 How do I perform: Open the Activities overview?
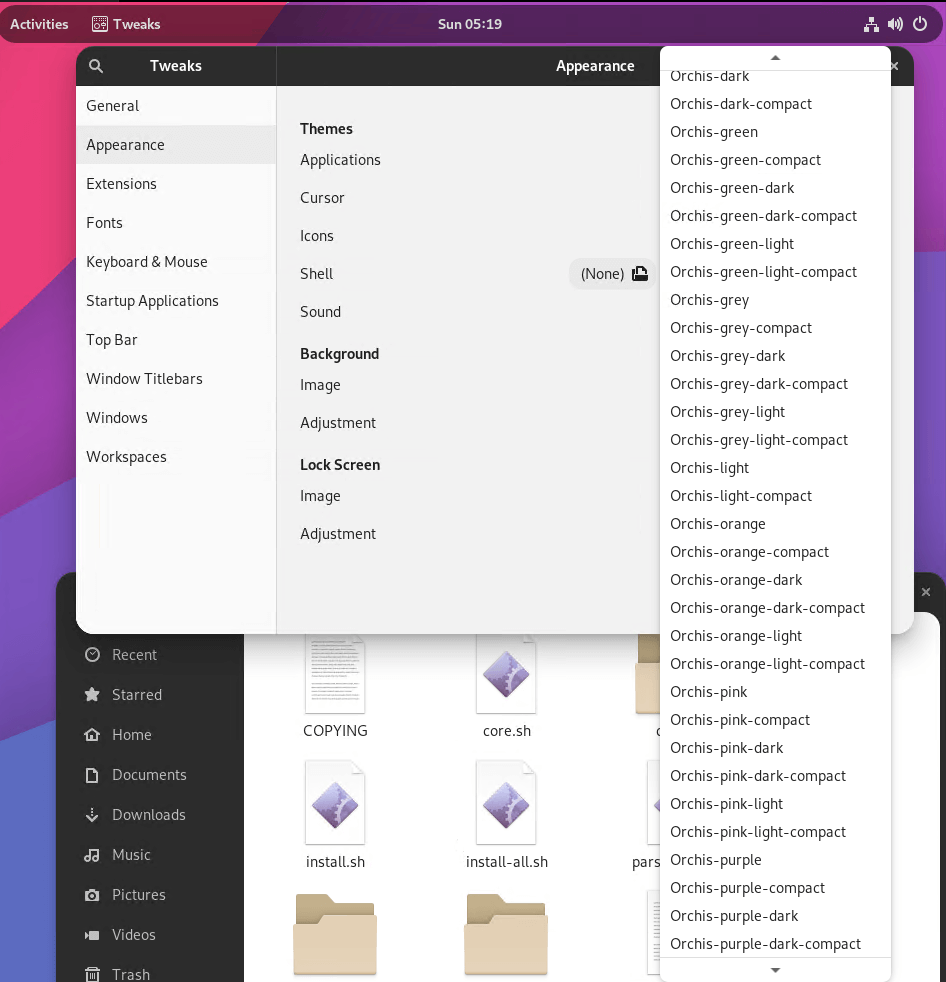pyautogui.click(x=39, y=23)
